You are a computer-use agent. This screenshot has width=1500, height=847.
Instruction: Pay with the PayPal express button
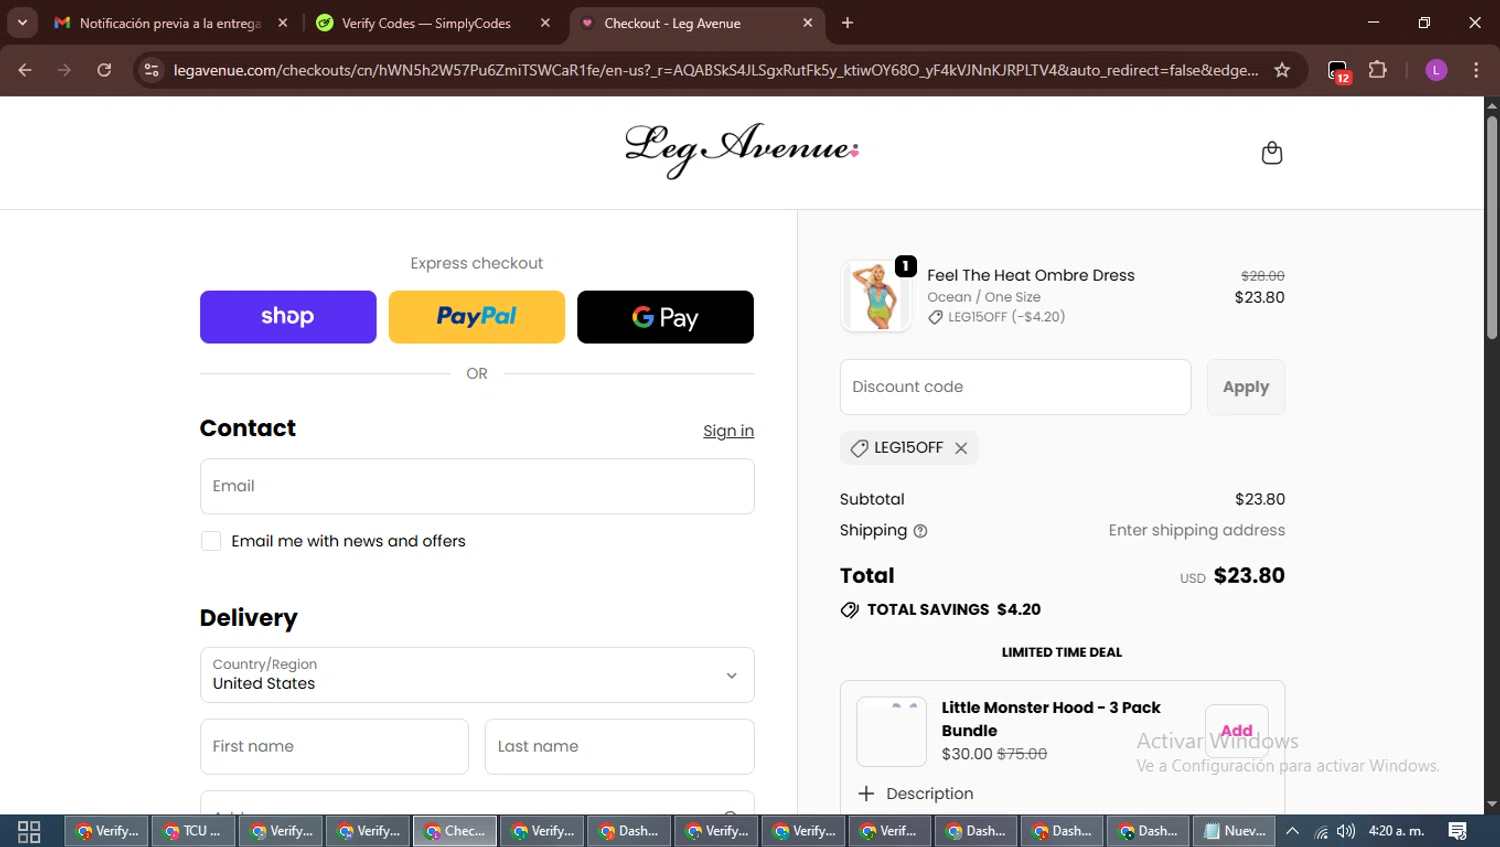[x=477, y=317]
